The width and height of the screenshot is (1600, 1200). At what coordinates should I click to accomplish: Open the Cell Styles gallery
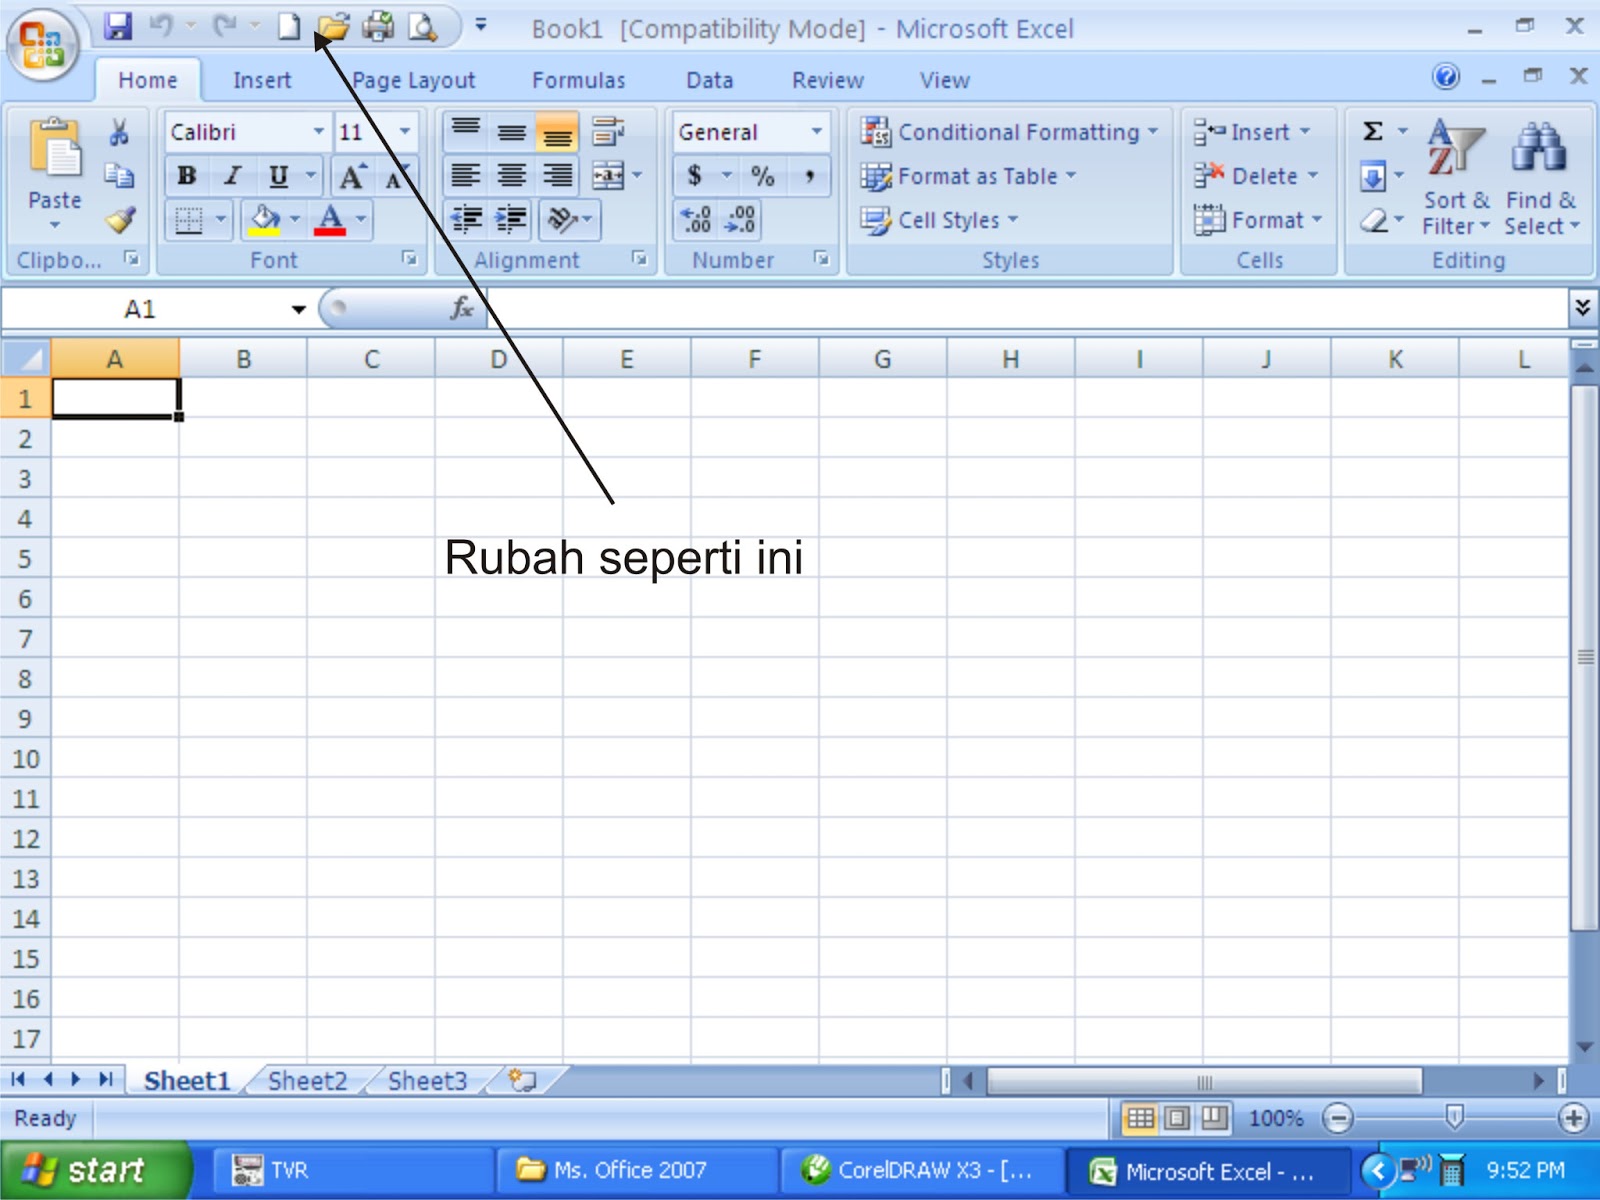pyautogui.click(x=939, y=220)
